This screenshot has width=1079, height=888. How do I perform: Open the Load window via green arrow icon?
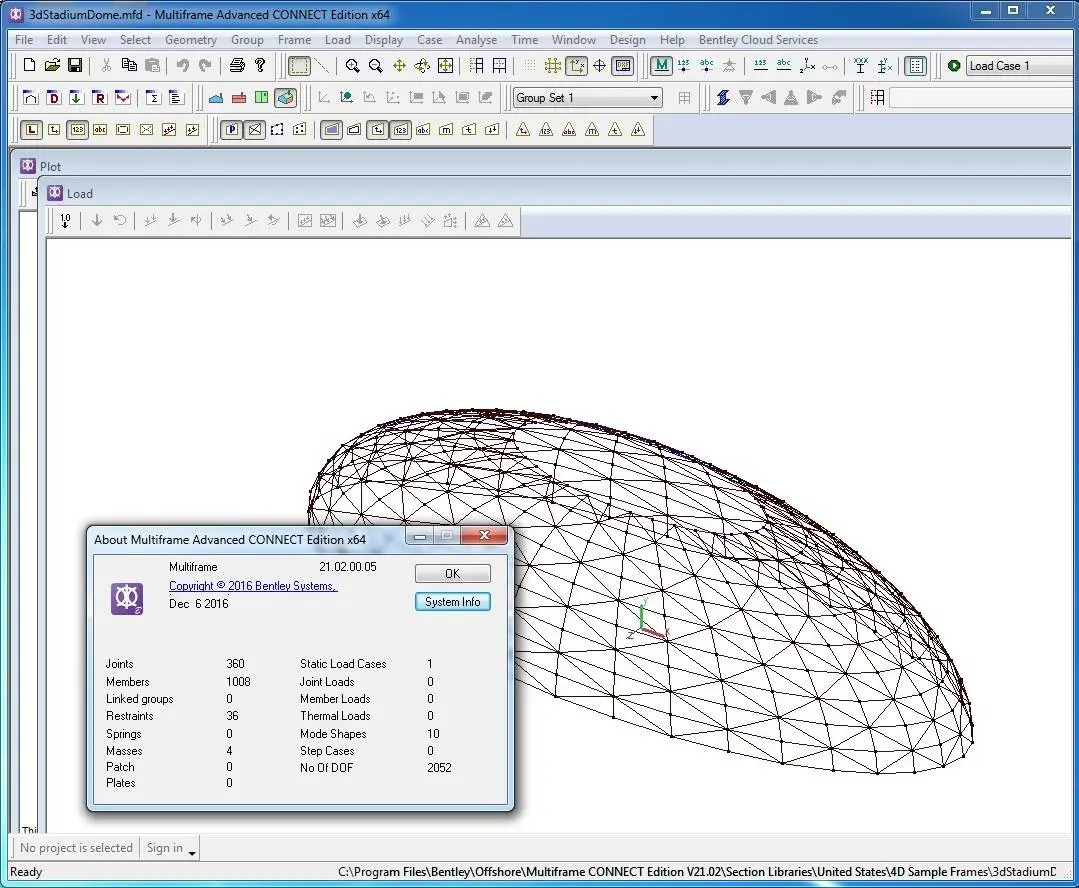click(x=76, y=98)
